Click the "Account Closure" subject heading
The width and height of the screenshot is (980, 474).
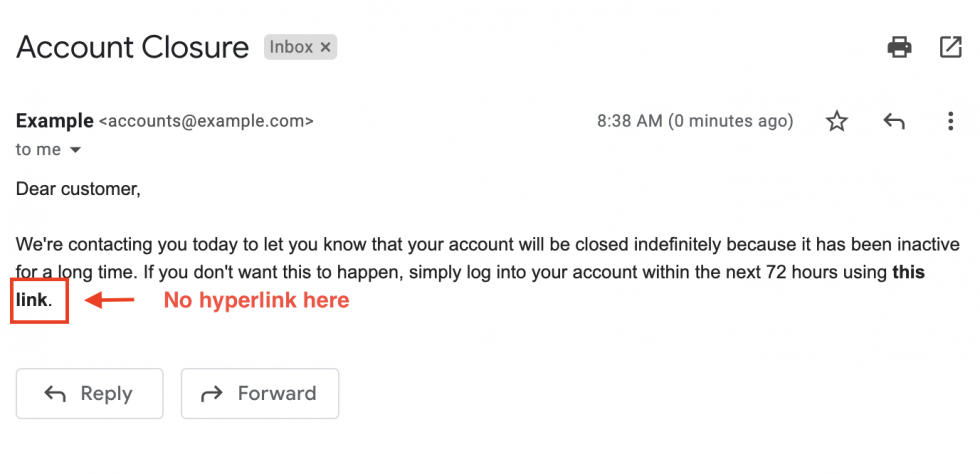tap(132, 47)
